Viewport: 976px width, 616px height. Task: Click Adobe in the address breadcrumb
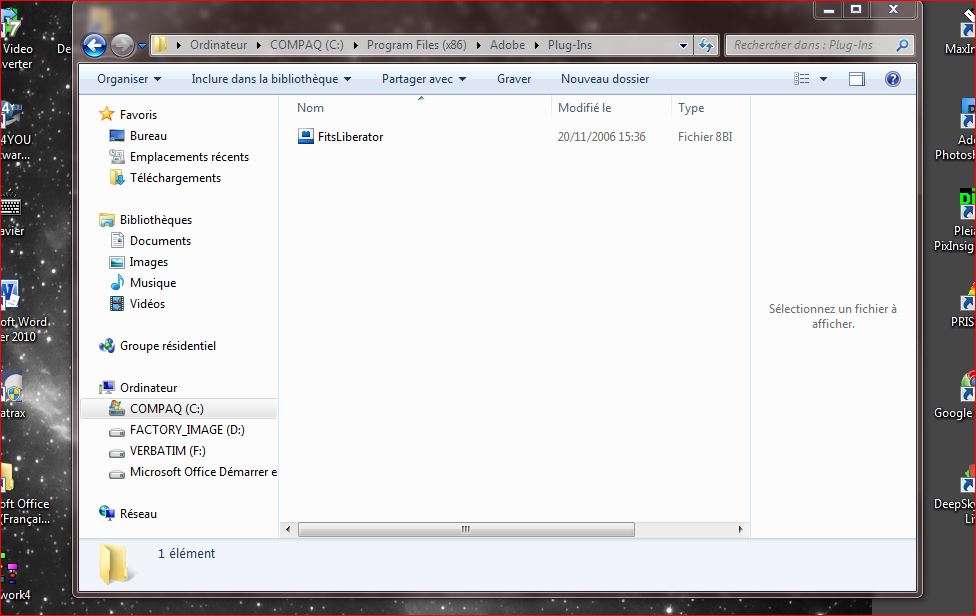[x=507, y=45]
